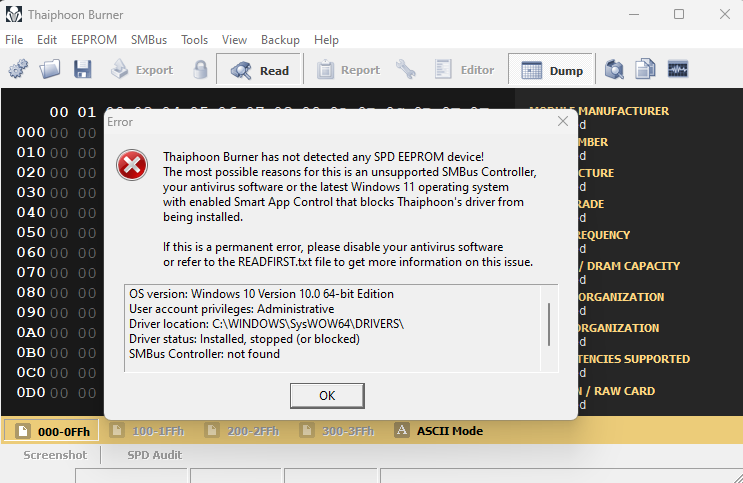Image resolution: width=743 pixels, height=483 pixels.
Task: Click the 'Driver status: Installed, stopped' line
Action: (245, 339)
